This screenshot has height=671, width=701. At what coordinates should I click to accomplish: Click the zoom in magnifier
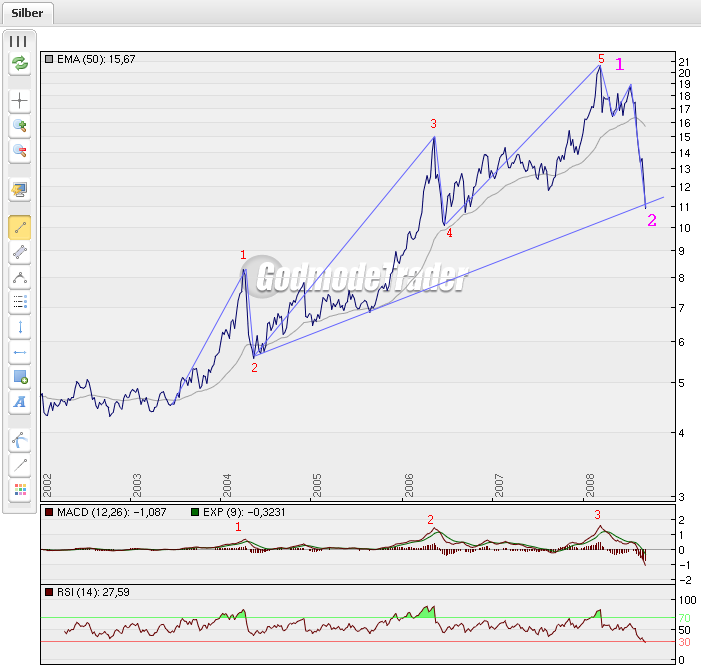(x=19, y=127)
